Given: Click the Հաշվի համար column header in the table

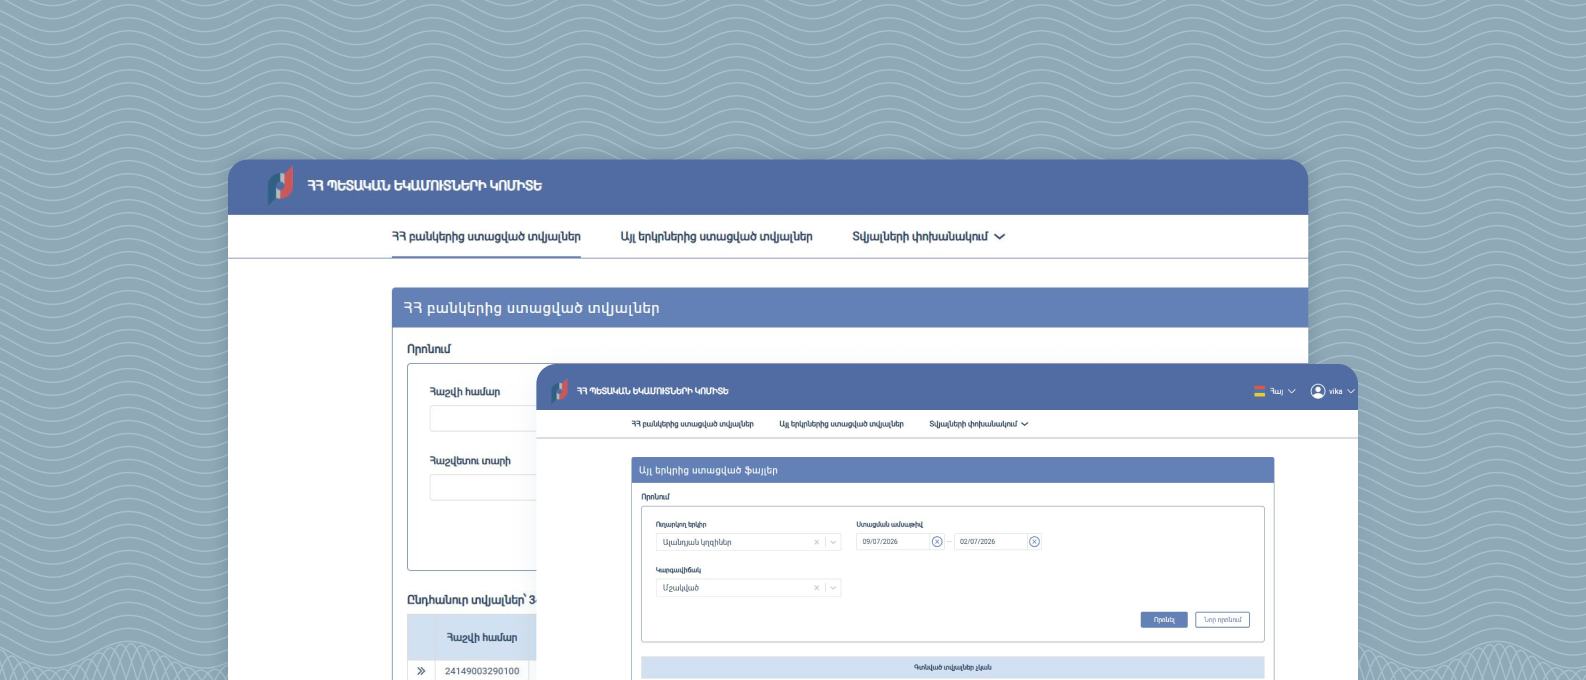Looking at the screenshot, I should pyautogui.click(x=482, y=637).
